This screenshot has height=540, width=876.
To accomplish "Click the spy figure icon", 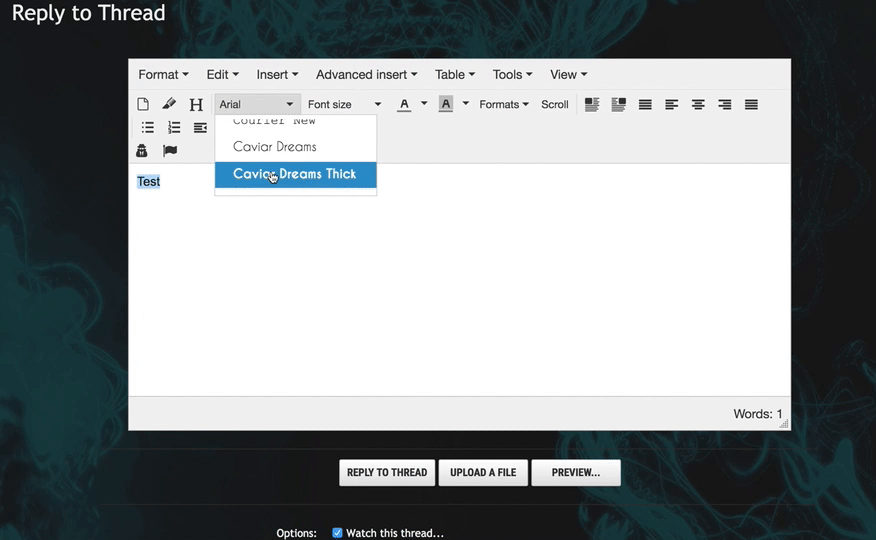I will point(142,150).
